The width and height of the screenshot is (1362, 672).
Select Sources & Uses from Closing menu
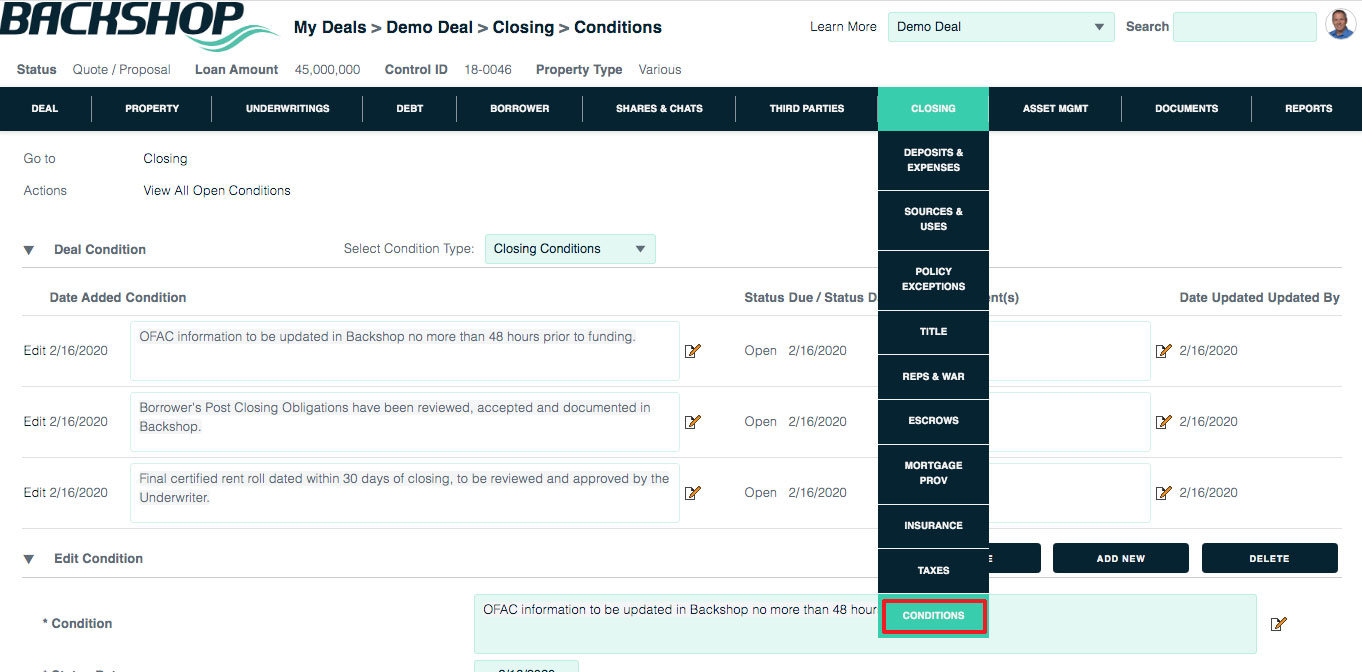[x=933, y=219]
